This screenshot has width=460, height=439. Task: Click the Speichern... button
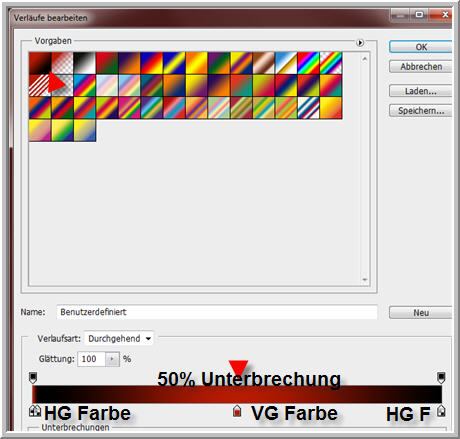tap(421, 111)
